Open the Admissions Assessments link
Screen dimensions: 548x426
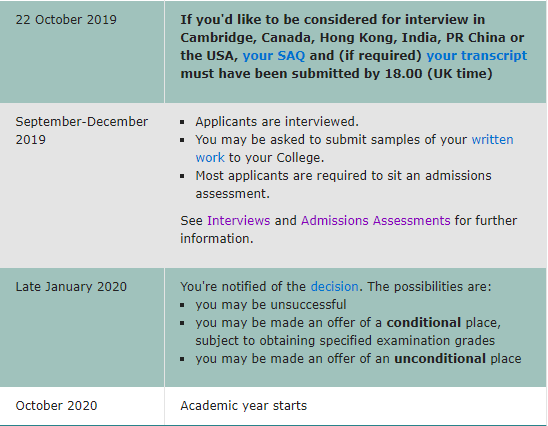[x=375, y=221]
